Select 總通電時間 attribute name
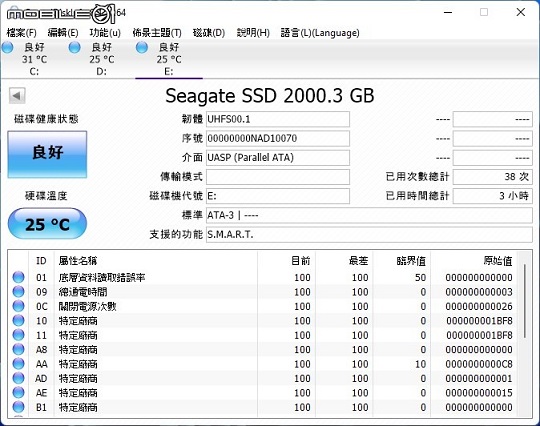The width and height of the screenshot is (540, 426). tap(83, 292)
